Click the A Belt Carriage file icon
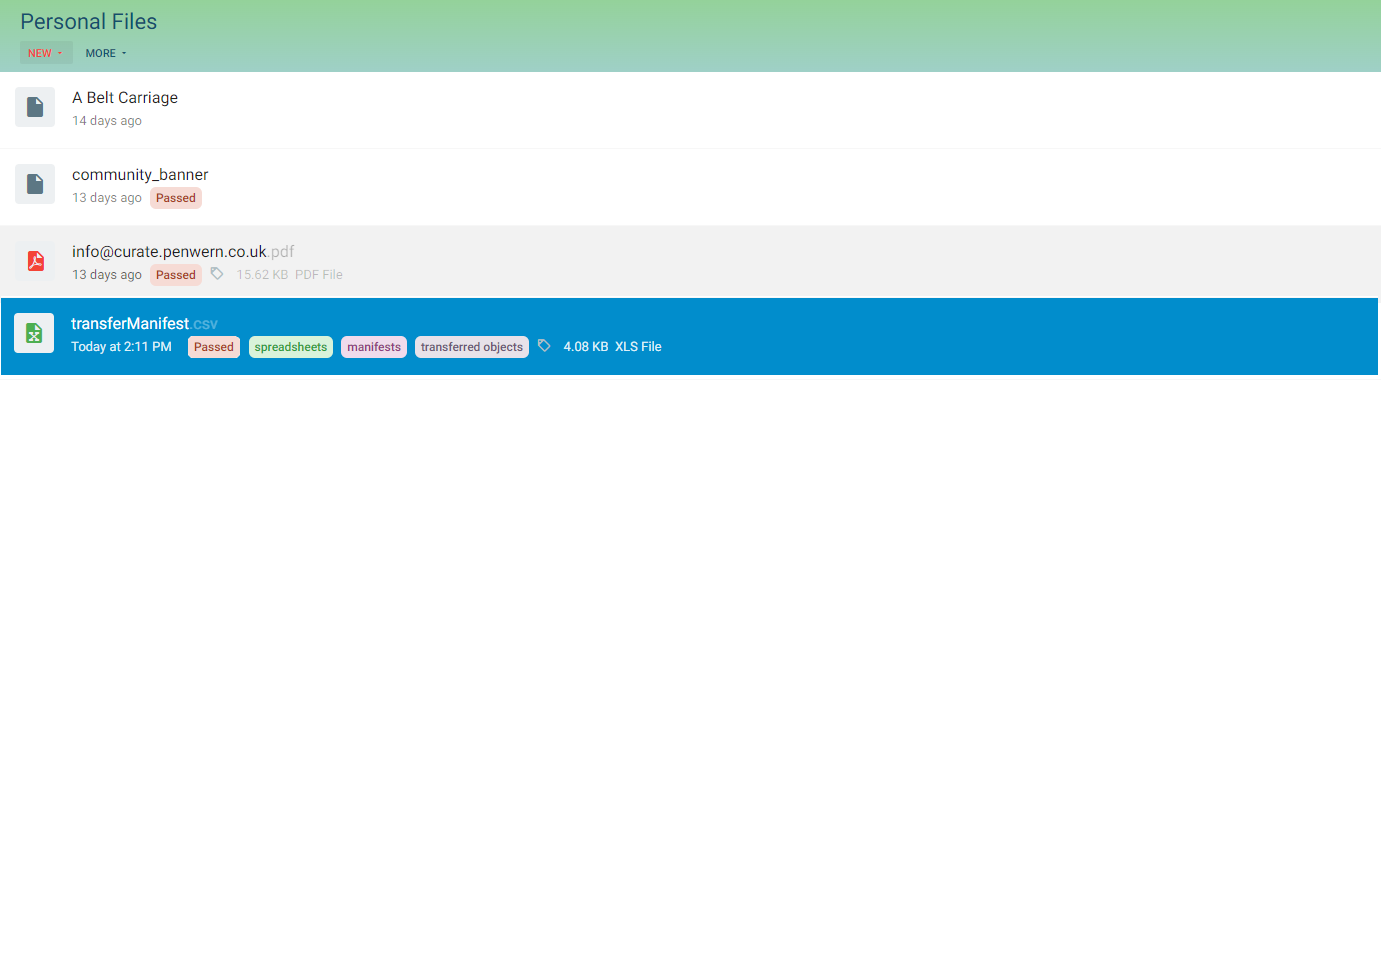Viewport: 1381px width, 968px height. coord(35,107)
